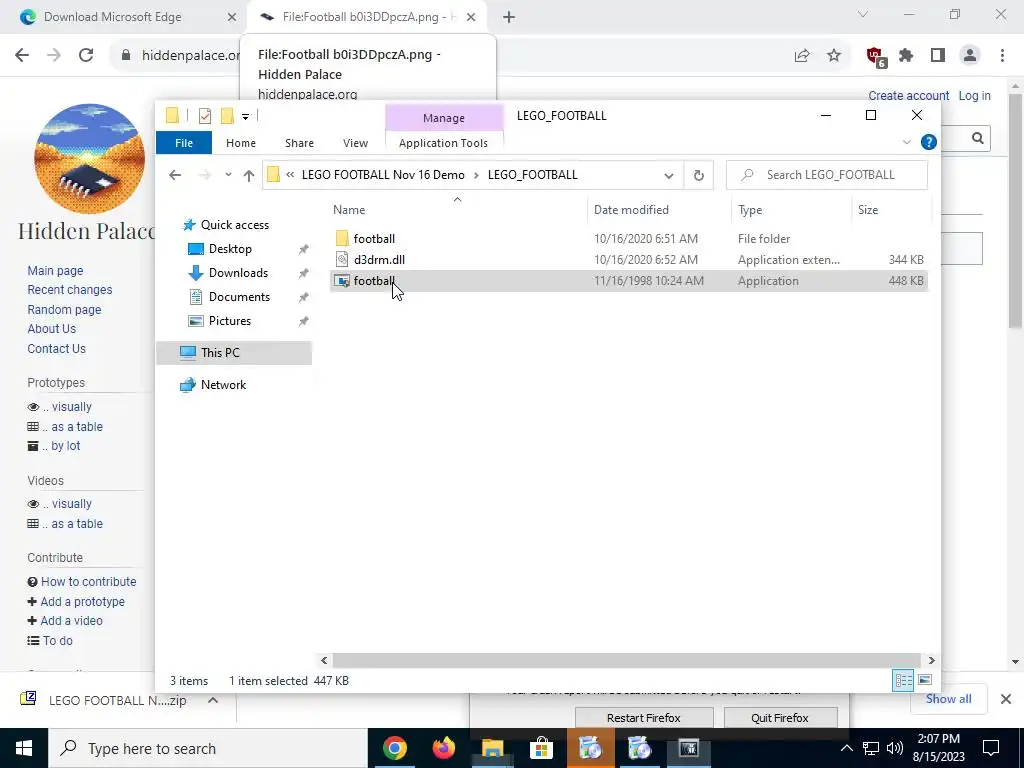Open recent locations dropdown arrow

(228, 174)
